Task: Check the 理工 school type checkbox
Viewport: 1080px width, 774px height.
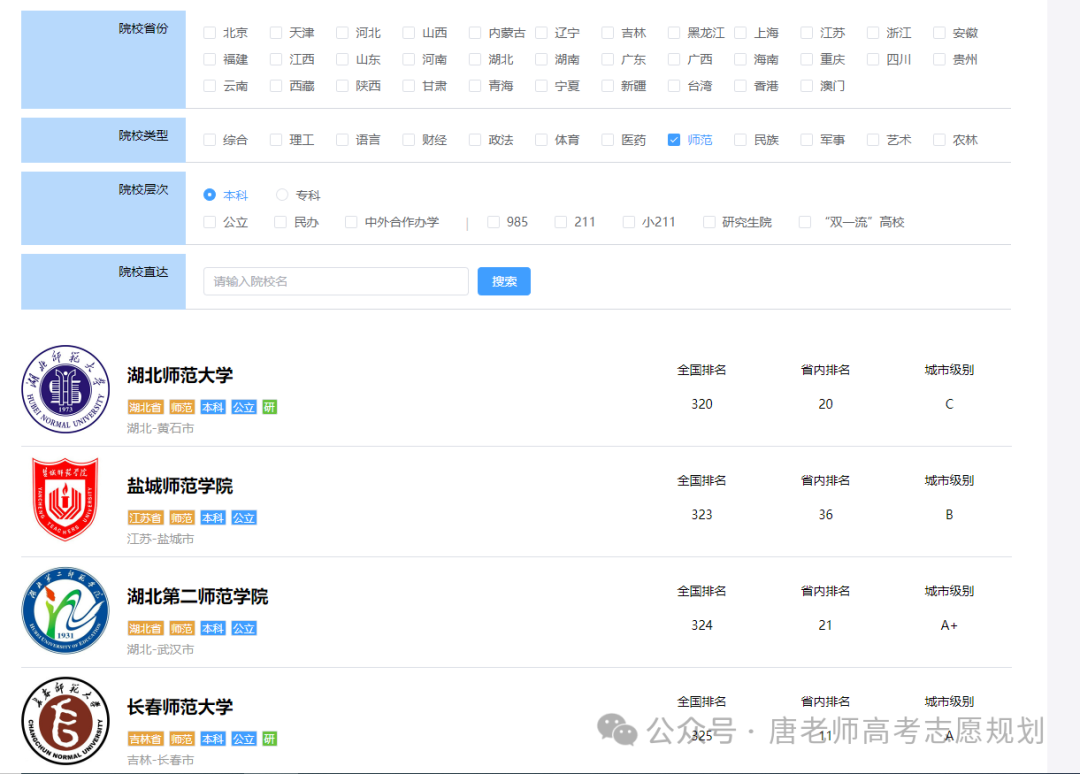Action: coord(276,140)
